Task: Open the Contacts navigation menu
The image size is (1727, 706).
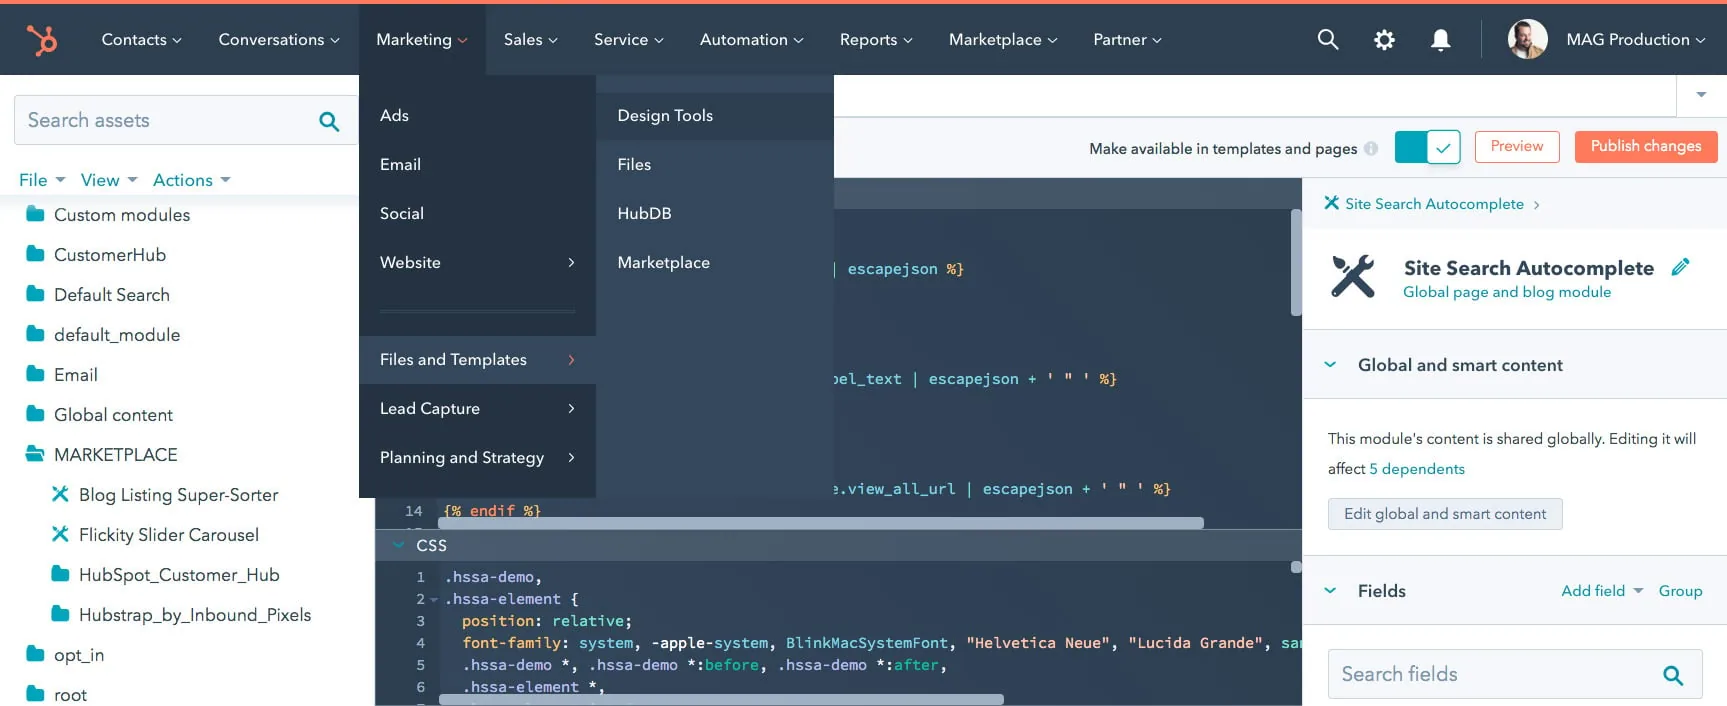Action: pyautogui.click(x=141, y=40)
